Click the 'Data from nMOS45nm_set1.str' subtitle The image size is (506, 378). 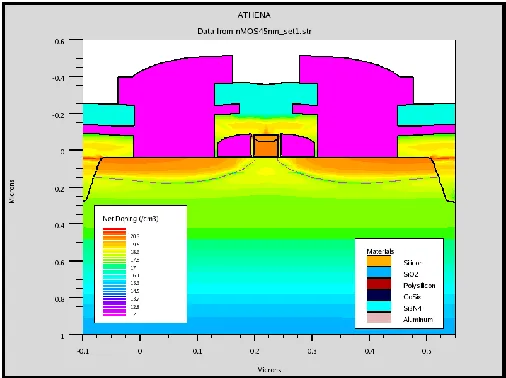pos(254,31)
